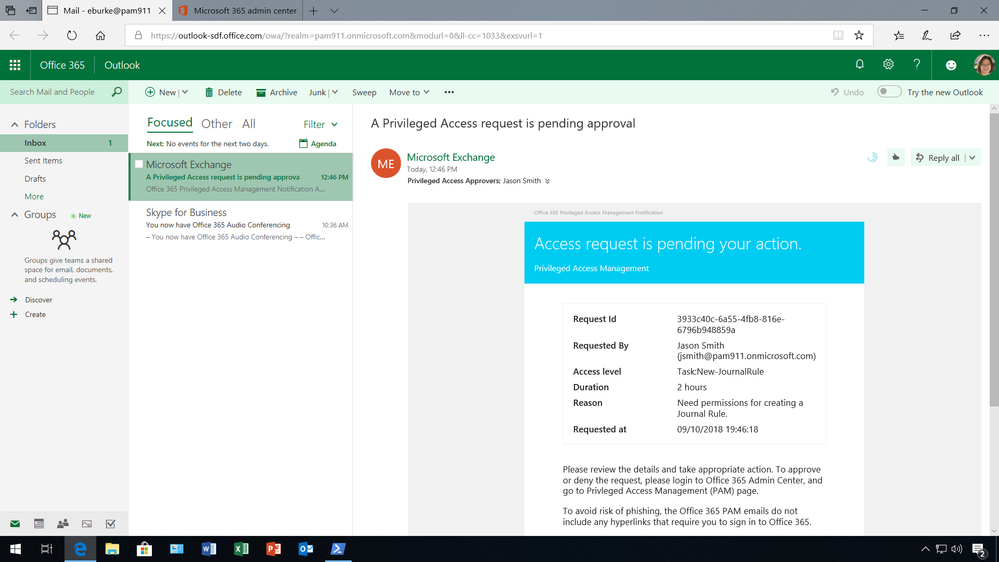
Task: Open the favorites hub icon
Action: point(898,36)
